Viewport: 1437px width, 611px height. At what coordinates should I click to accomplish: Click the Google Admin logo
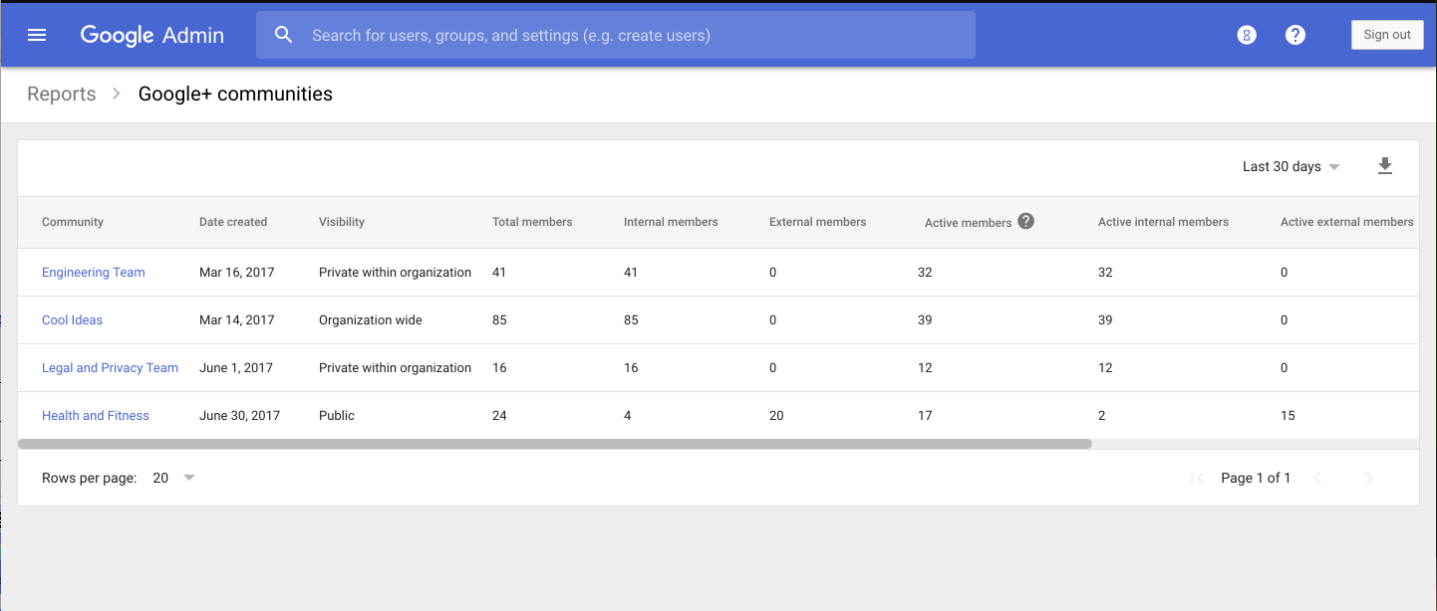tap(152, 35)
